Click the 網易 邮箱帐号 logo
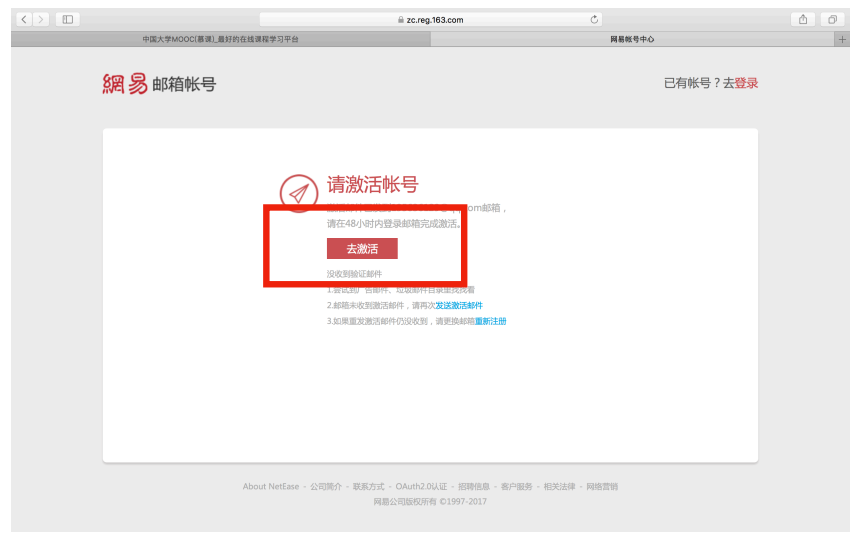The width and height of the screenshot is (853, 538). coord(159,84)
